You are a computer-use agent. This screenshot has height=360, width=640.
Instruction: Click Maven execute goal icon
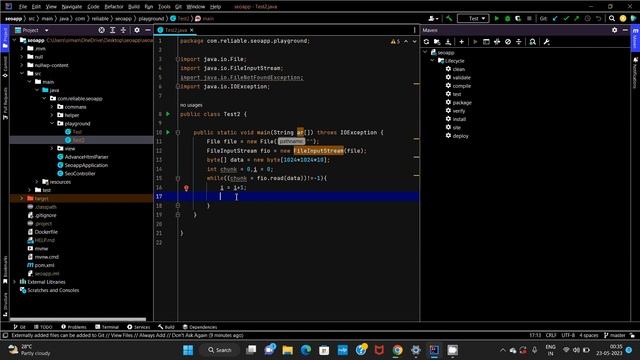(486, 42)
